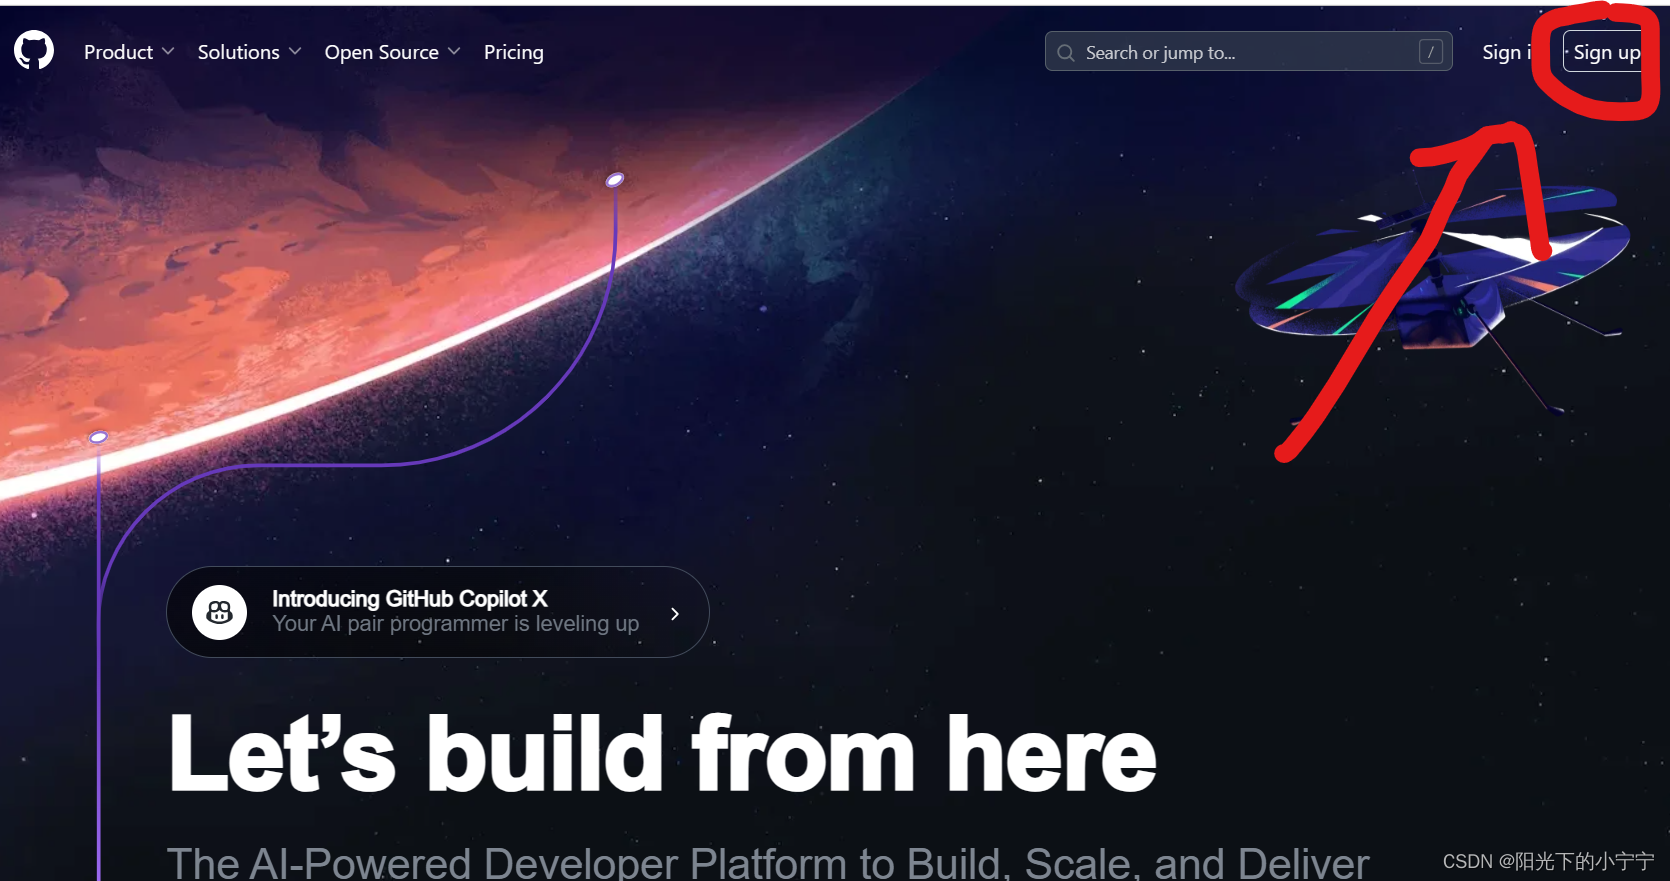
Task: Click the 'Let's build from here' headline
Action: click(663, 753)
